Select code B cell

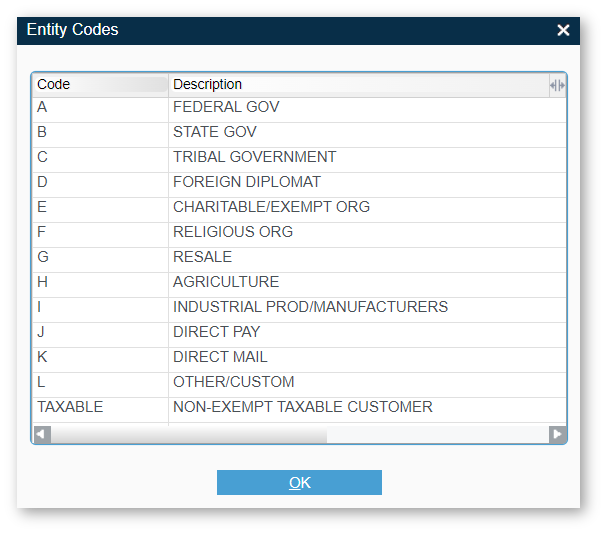tap(100, 135)
